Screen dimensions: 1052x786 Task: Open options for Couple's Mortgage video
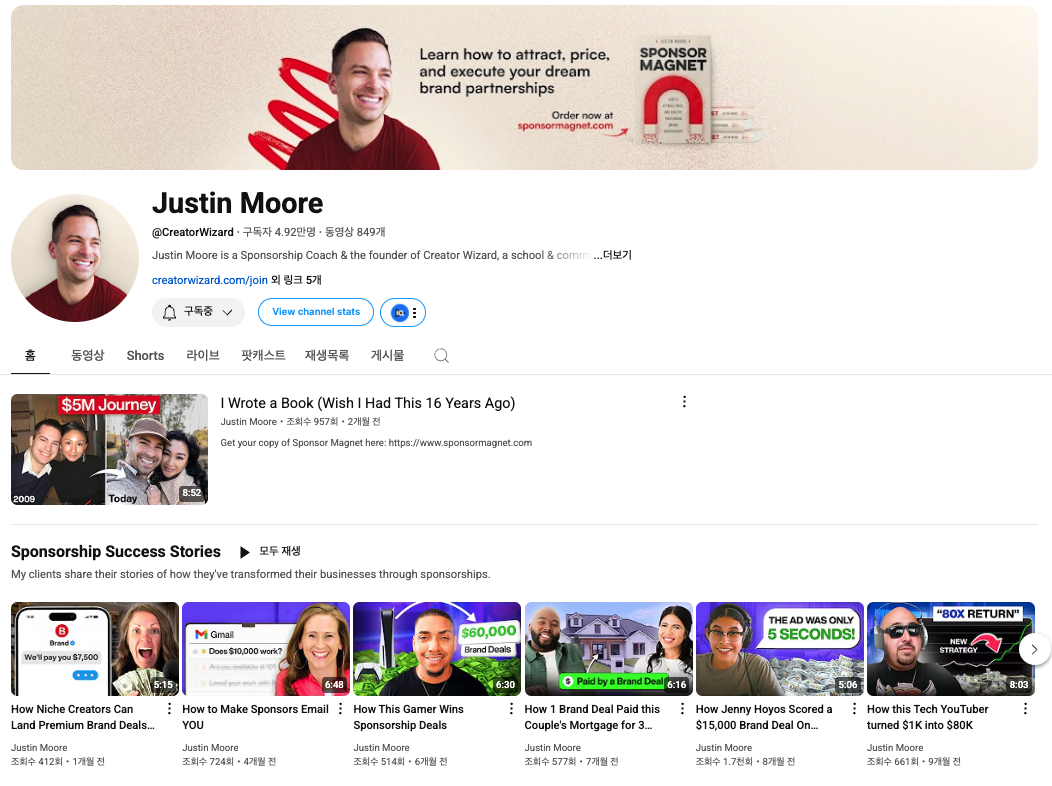tap(682, 709)
